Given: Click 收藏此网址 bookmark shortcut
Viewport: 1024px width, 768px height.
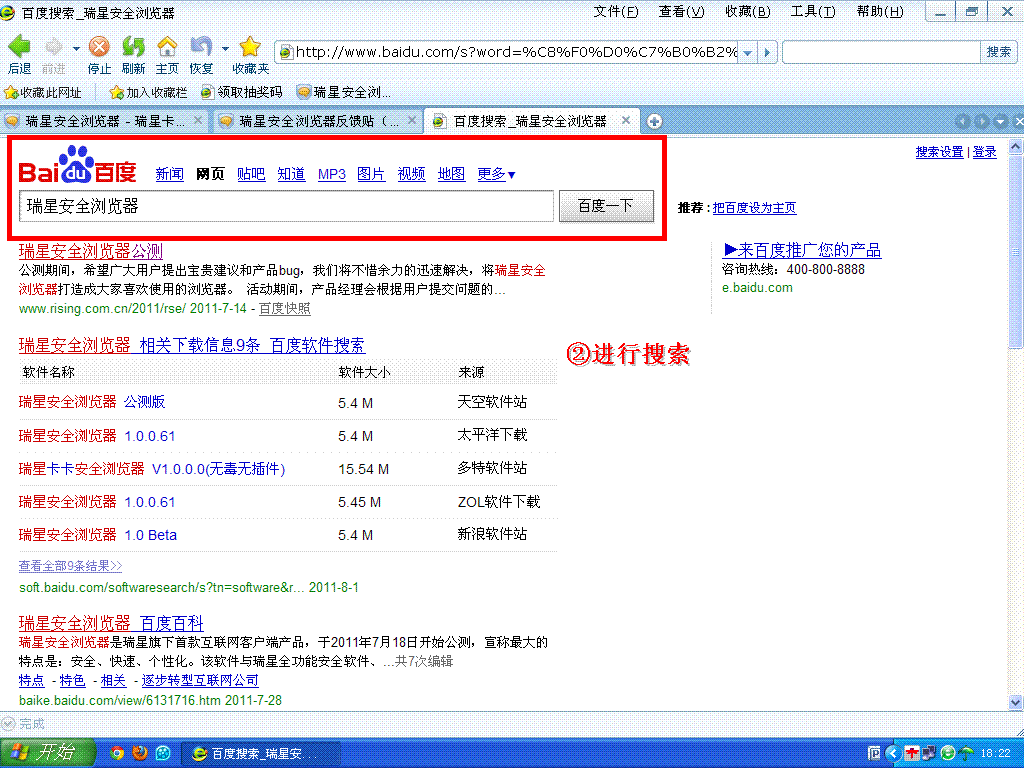Looking at the screenshot, I should pyautogui.click(x=43, y=93).
